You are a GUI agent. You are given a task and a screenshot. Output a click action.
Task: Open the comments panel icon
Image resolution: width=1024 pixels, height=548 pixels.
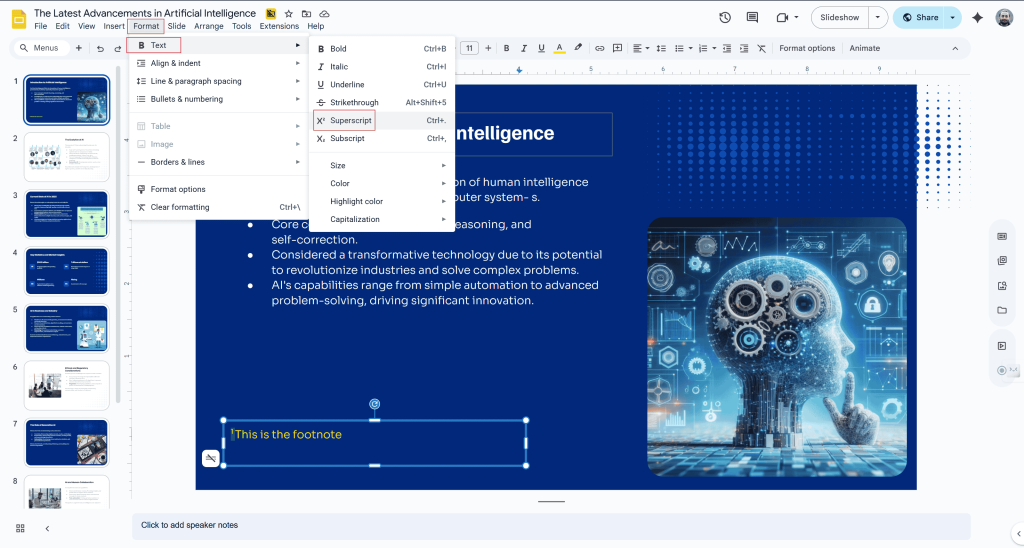(x=753, y=17)
